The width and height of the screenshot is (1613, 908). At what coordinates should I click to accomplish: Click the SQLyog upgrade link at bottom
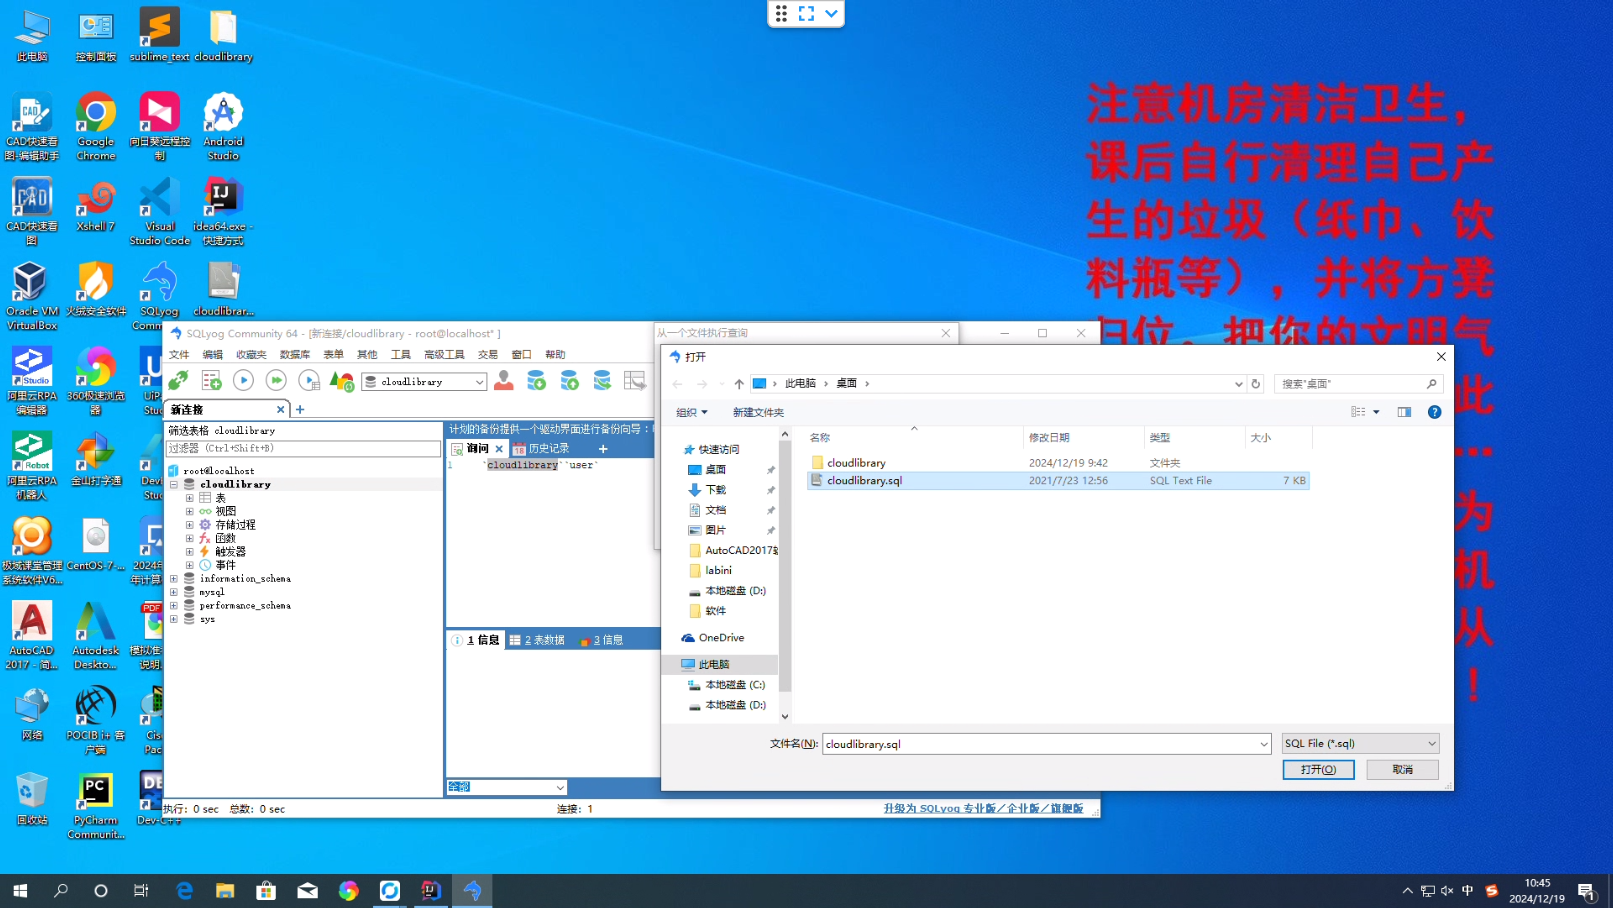coord(983,809)
